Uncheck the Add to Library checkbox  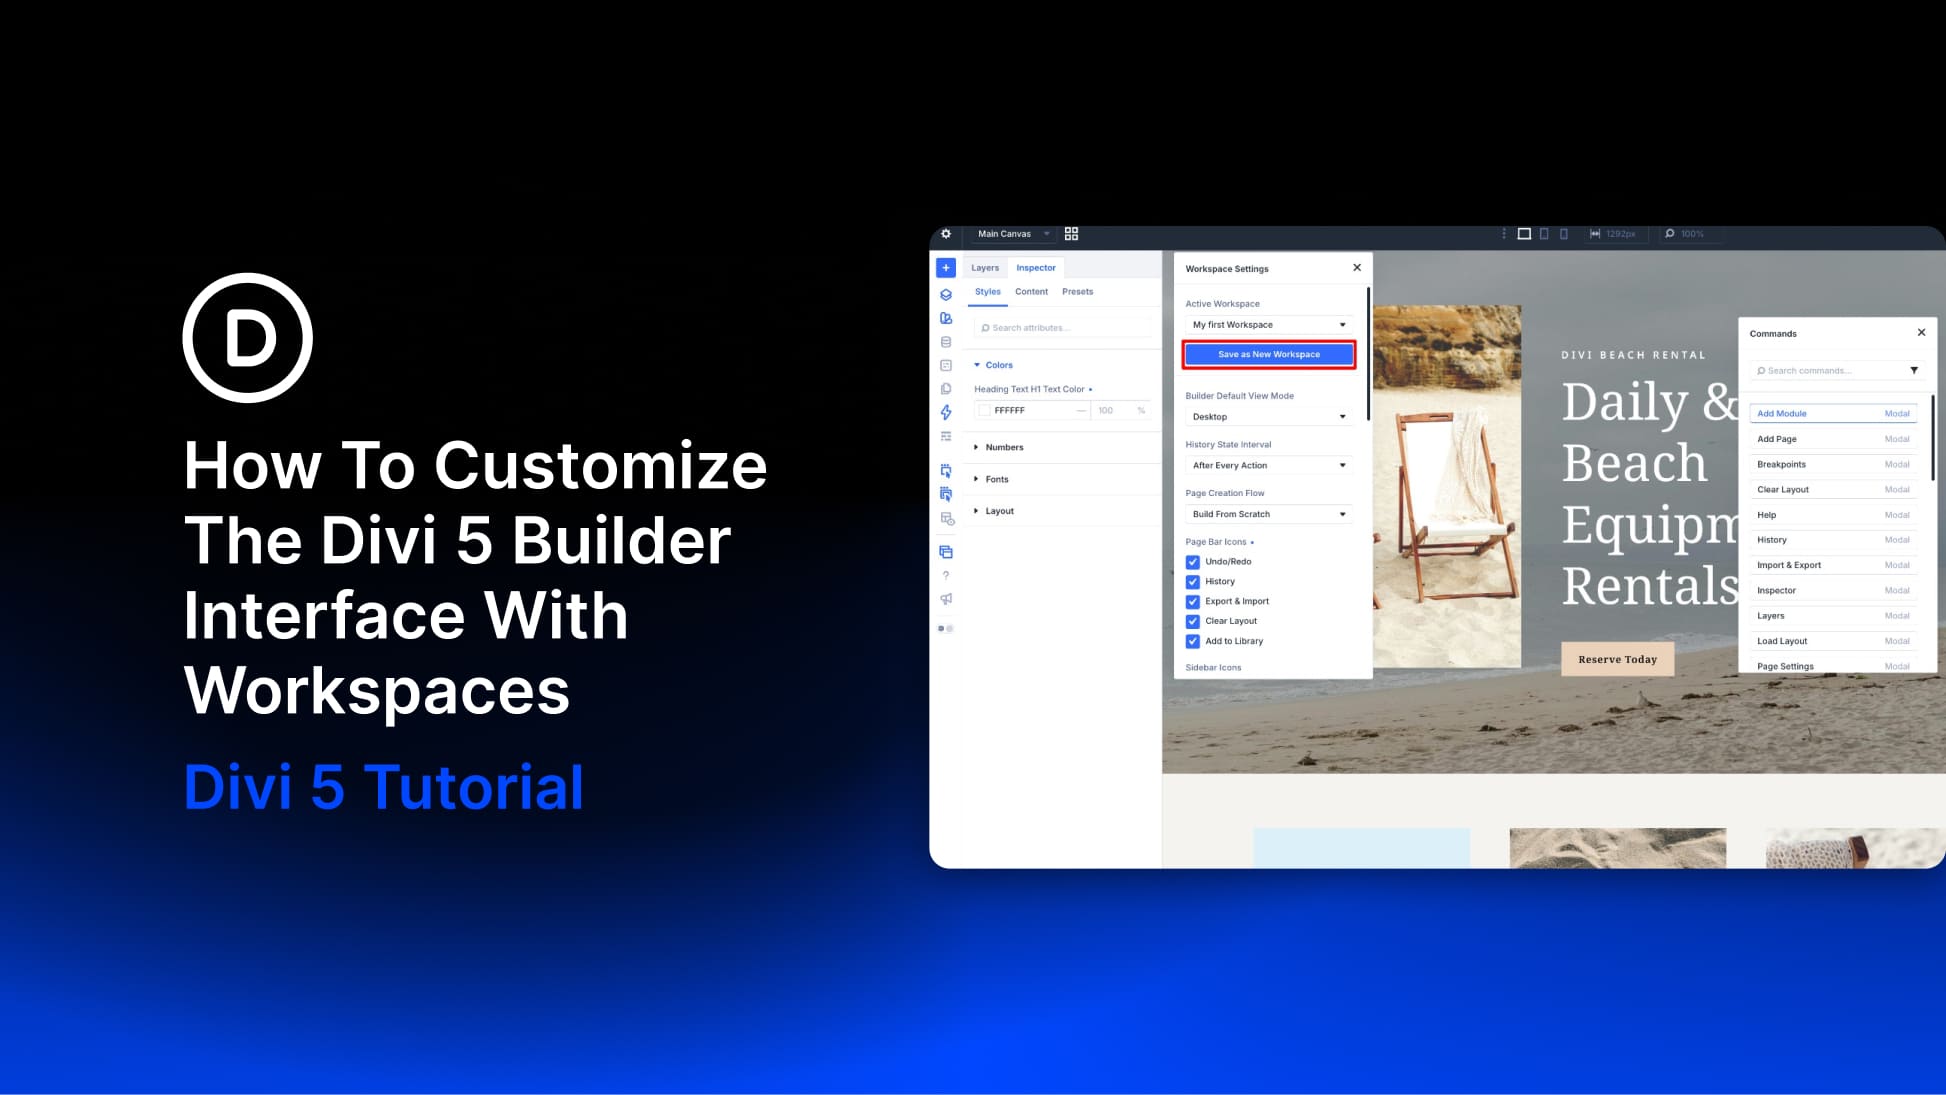[1192, 642]
